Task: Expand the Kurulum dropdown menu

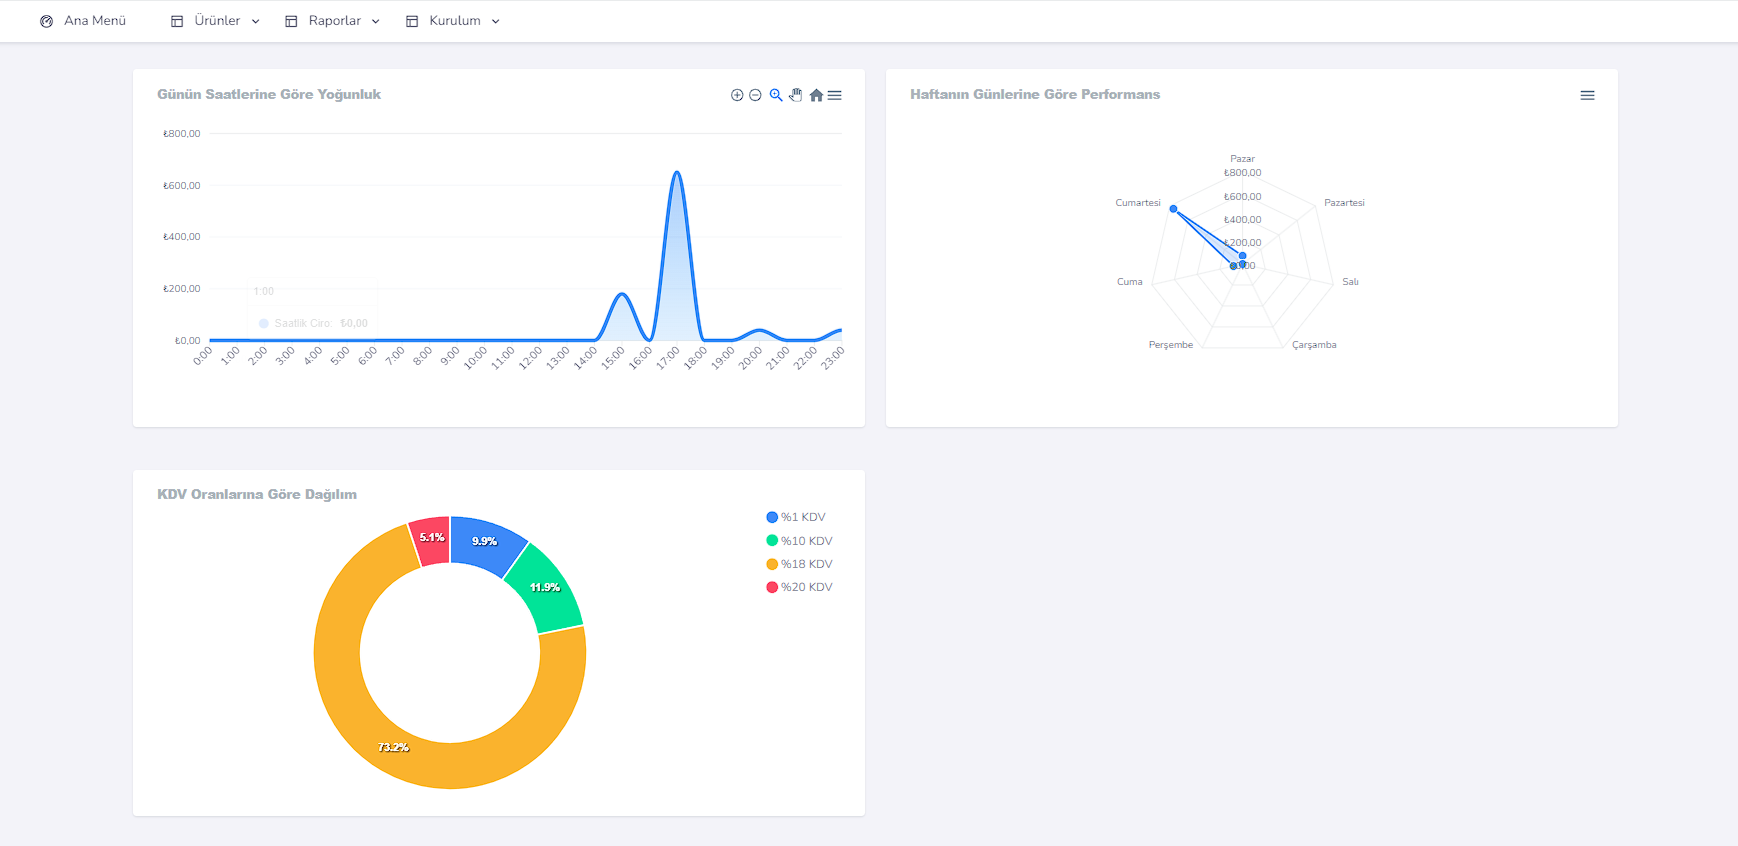Action: point(454,21)
